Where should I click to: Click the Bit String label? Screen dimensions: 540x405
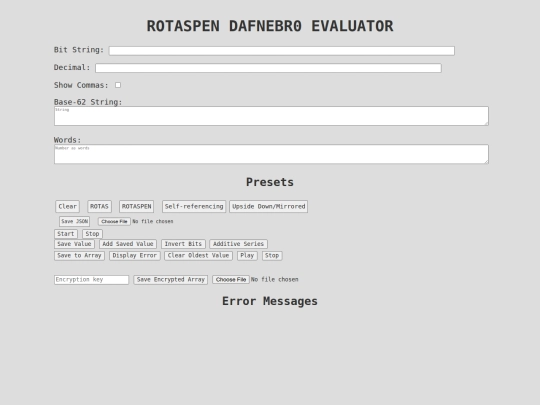click(79, 50)
